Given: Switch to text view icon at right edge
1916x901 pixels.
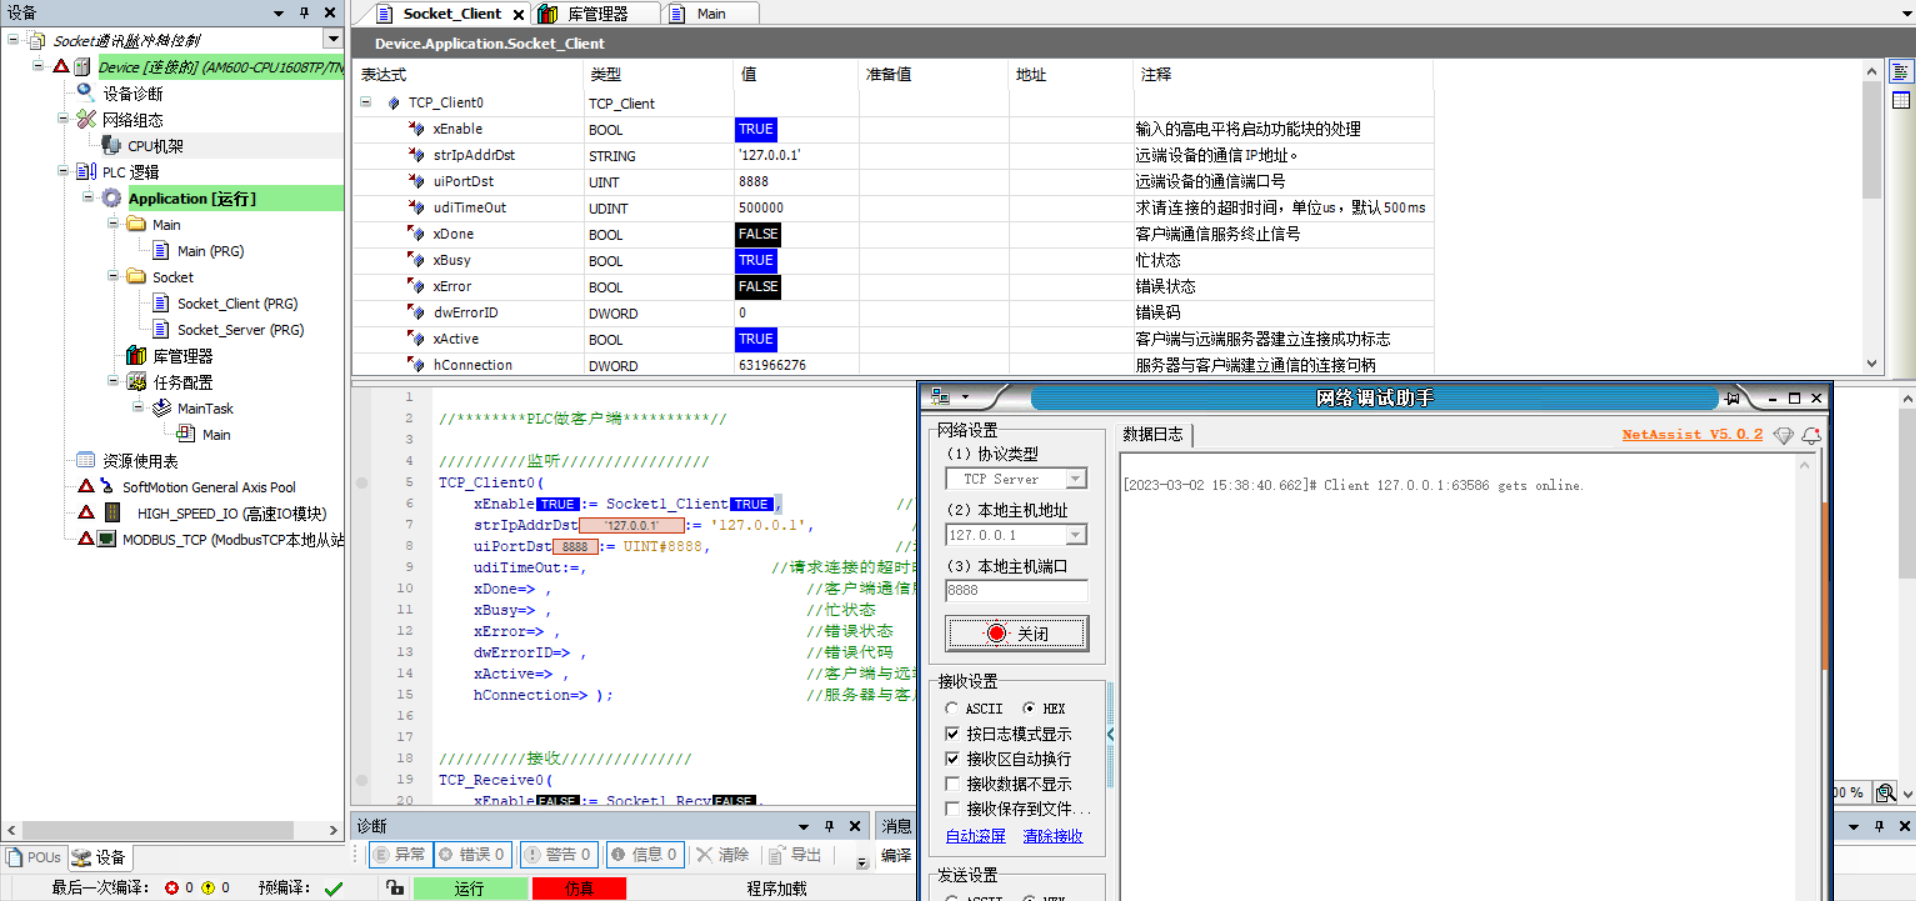Looking at the screenshot, I should point(1900,72).
